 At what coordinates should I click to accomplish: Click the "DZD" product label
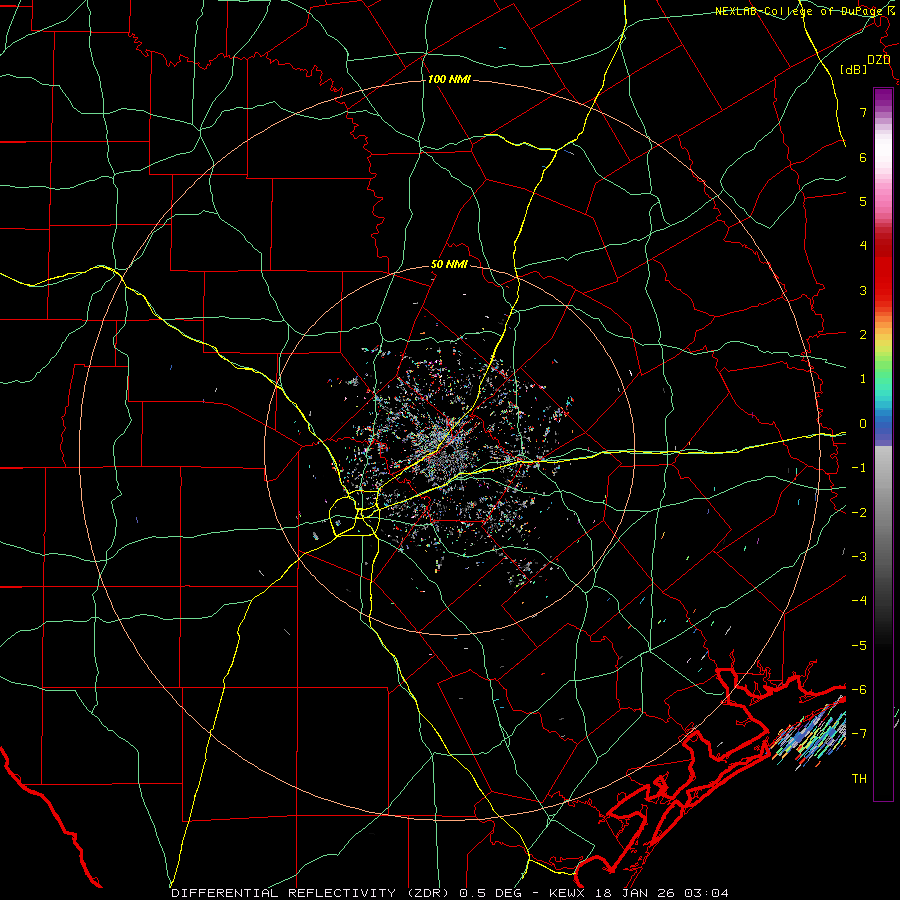879,60
